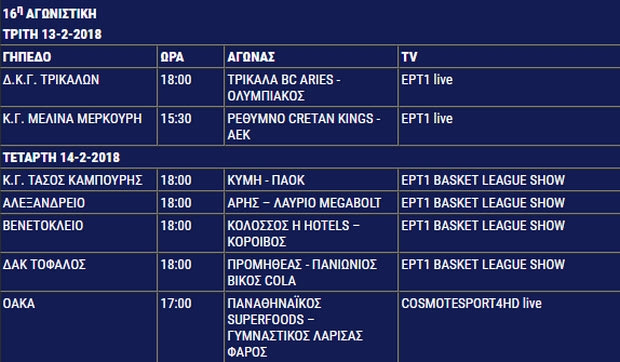Click the 16η ΑΓΩΝΙΣΤΙΚΗ heading

(49, 13)
